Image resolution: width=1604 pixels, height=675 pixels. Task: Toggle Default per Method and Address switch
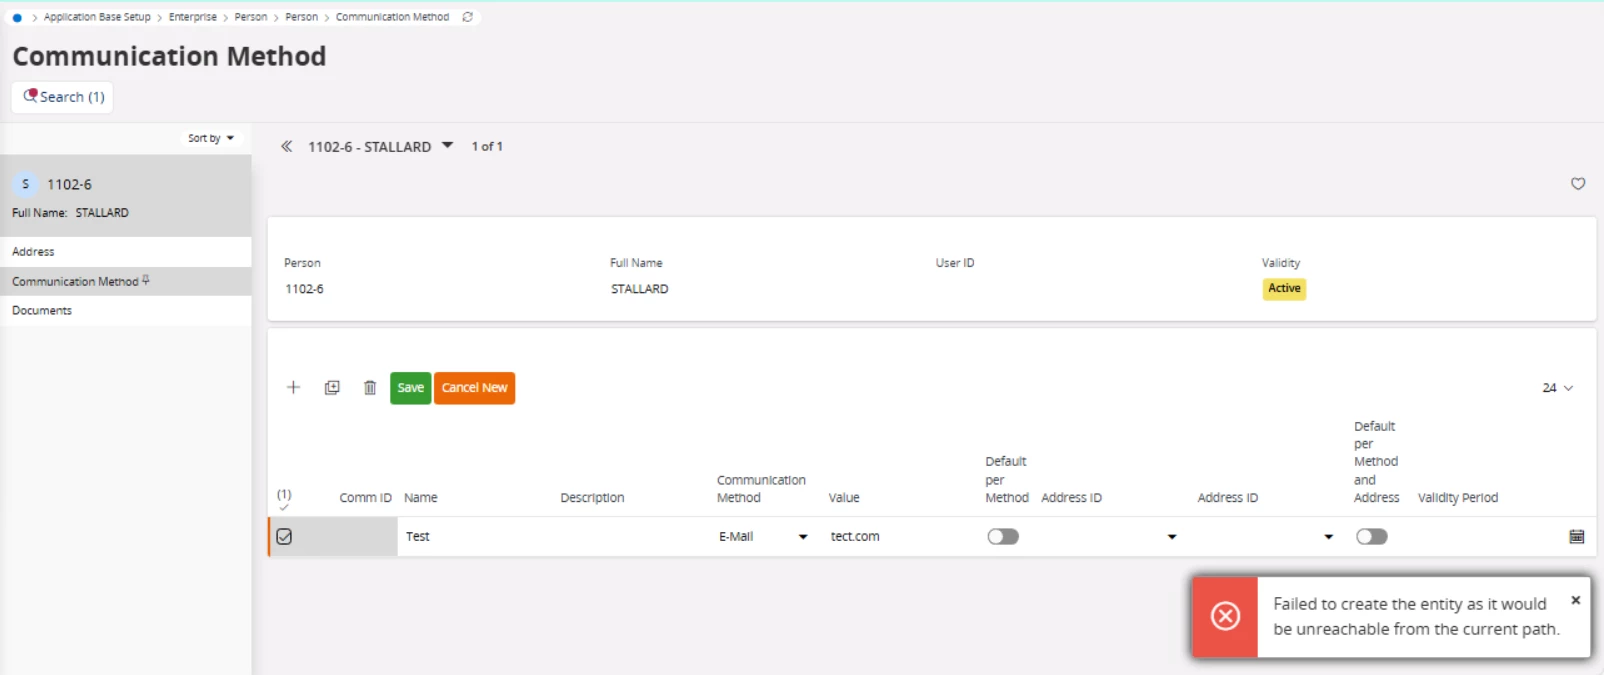[x=1371, y=537]
